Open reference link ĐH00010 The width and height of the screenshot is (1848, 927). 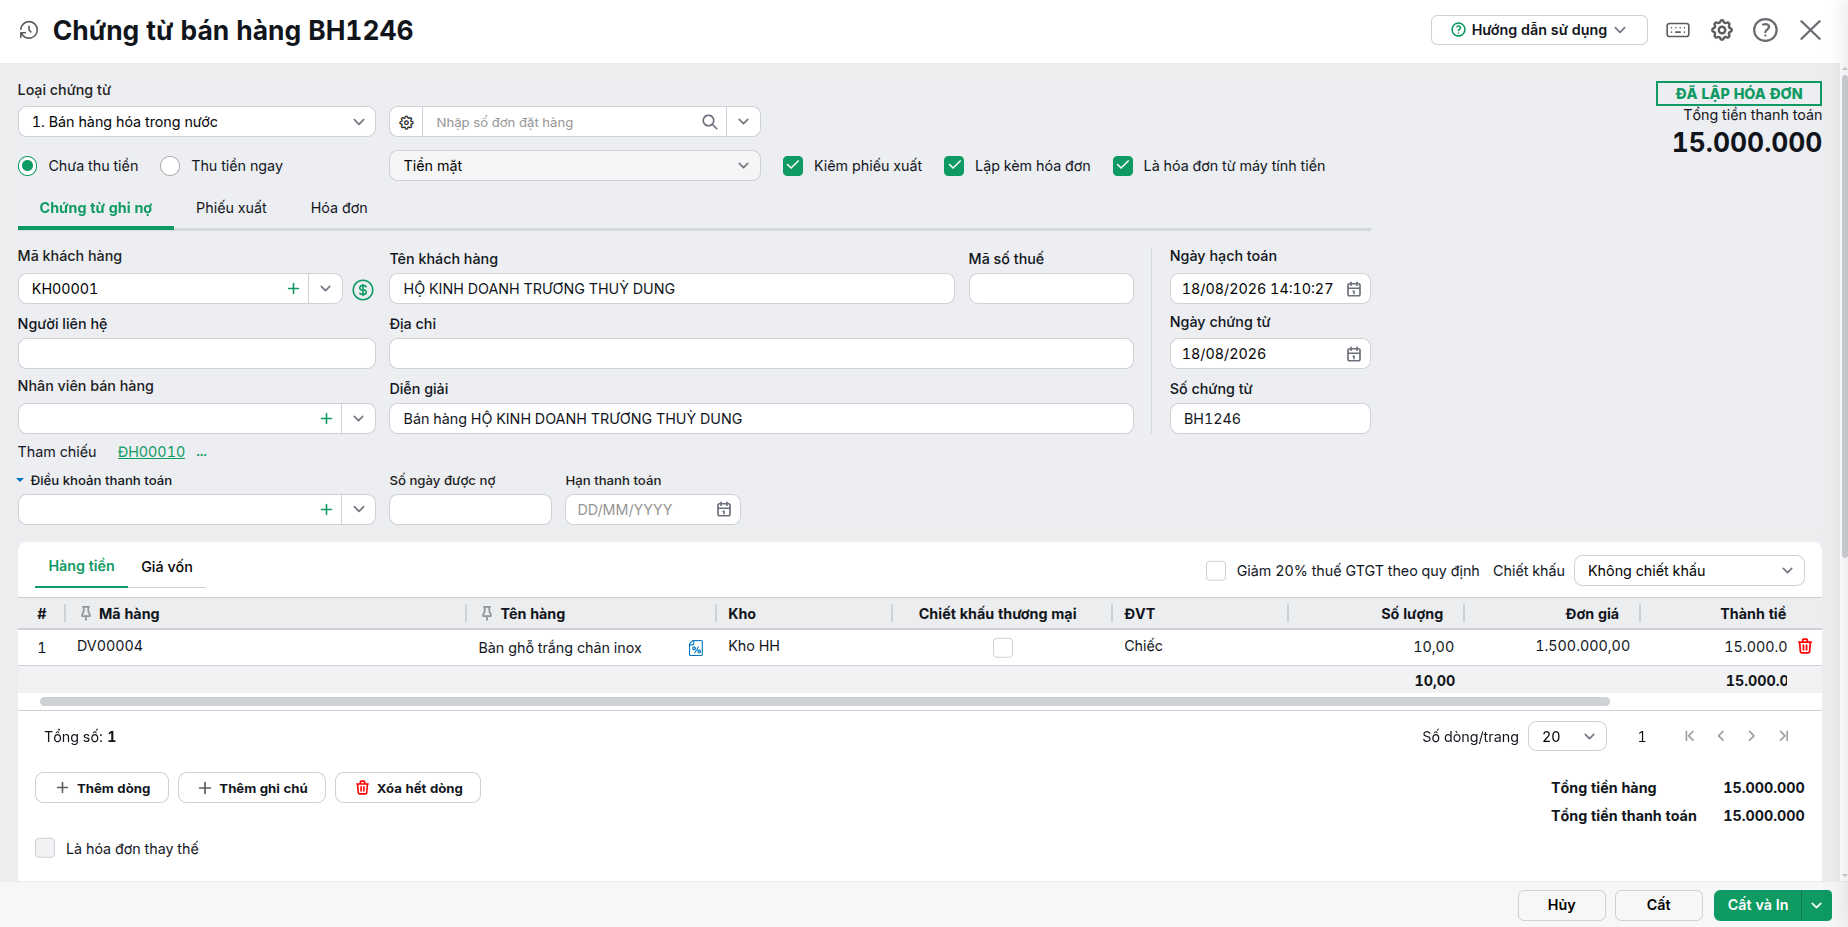click(151, 452)
